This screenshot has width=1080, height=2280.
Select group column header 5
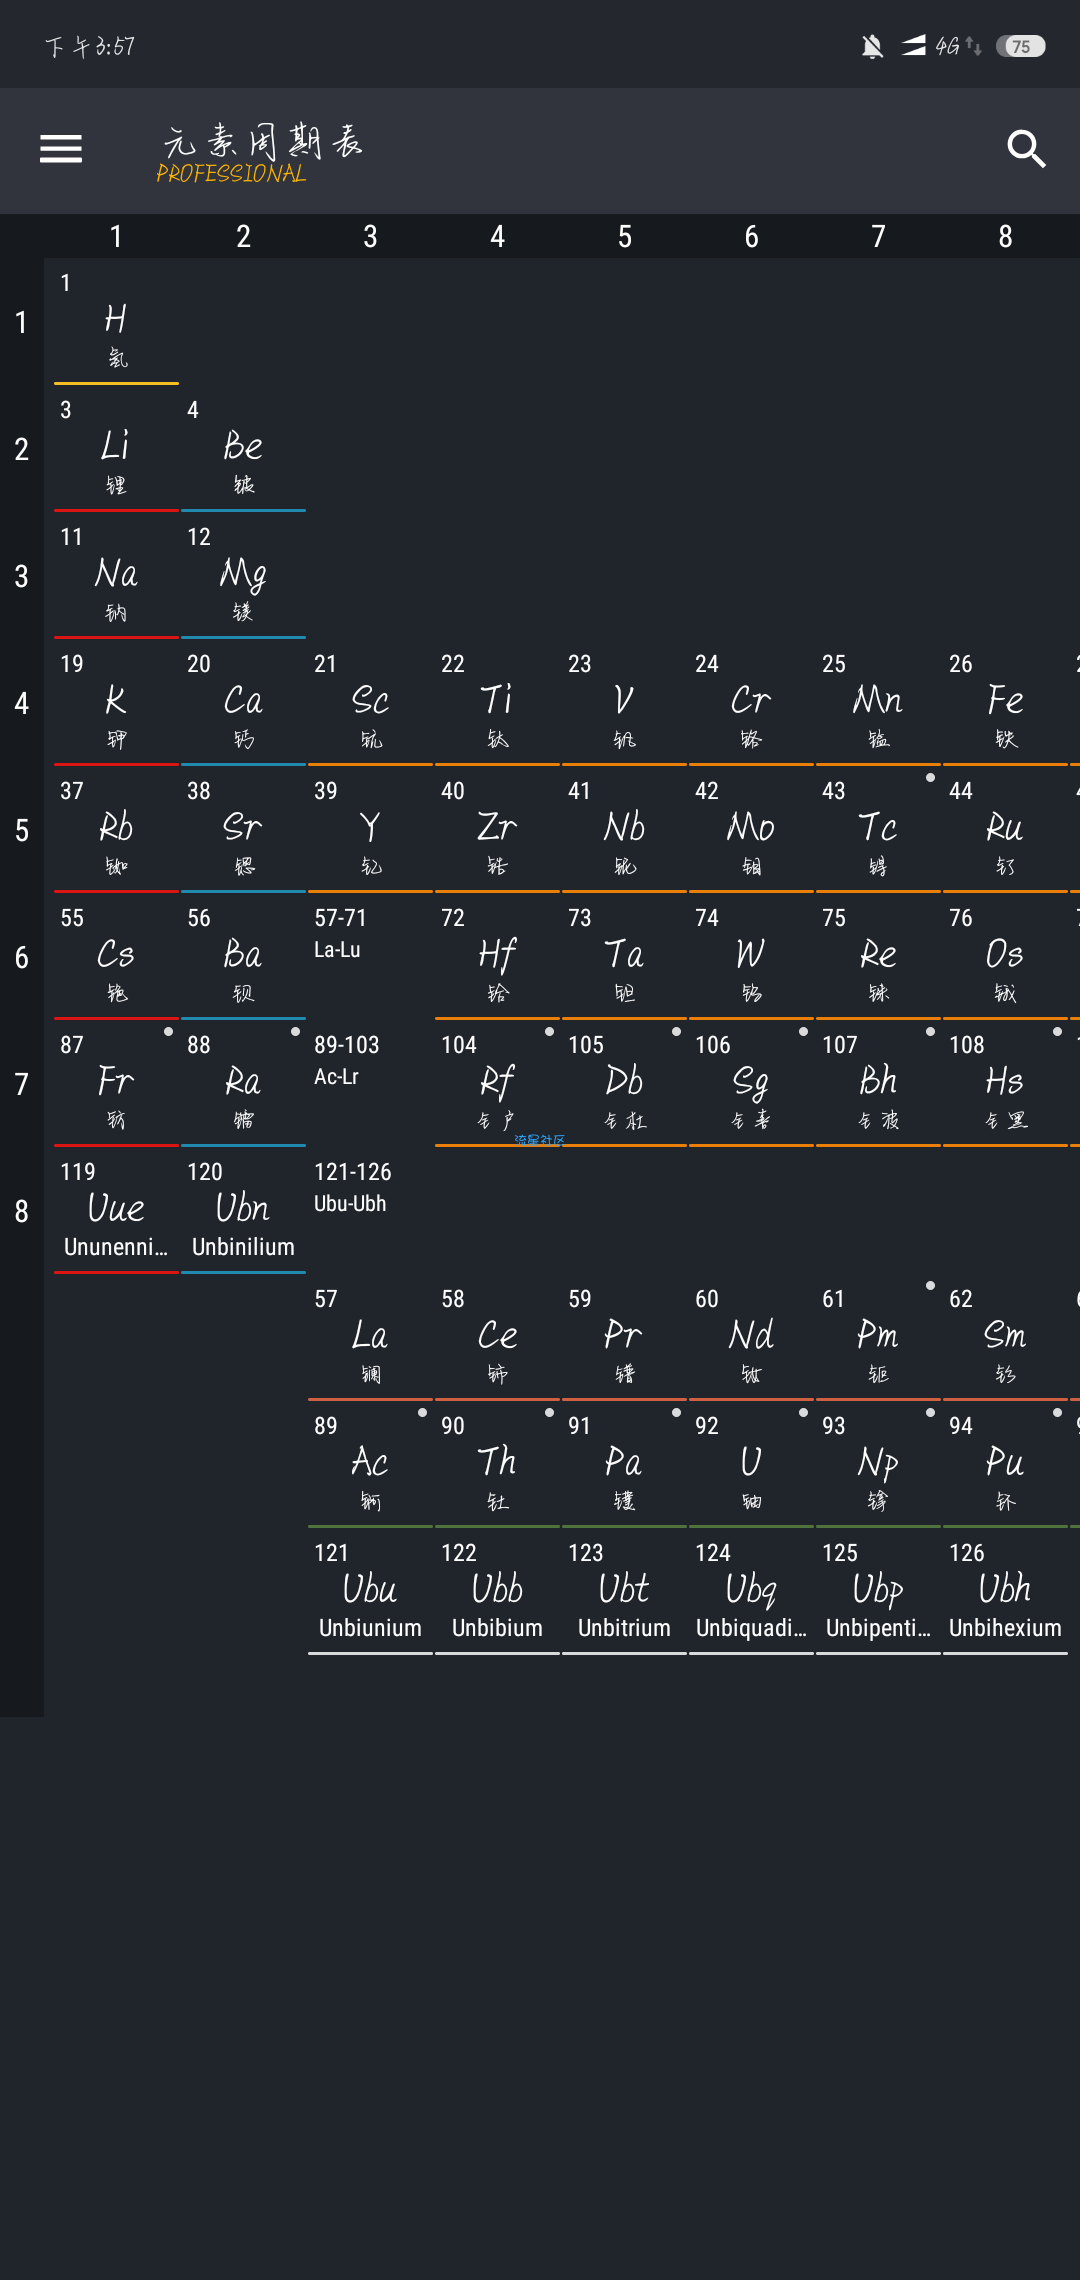click(624, 237)
